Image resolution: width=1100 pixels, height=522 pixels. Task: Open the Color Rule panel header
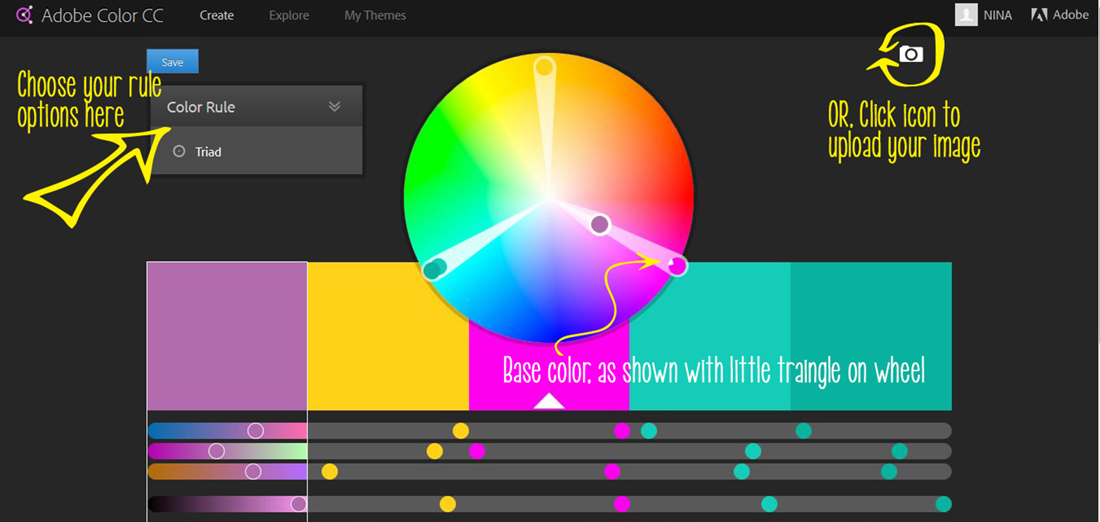click(257, 107)
